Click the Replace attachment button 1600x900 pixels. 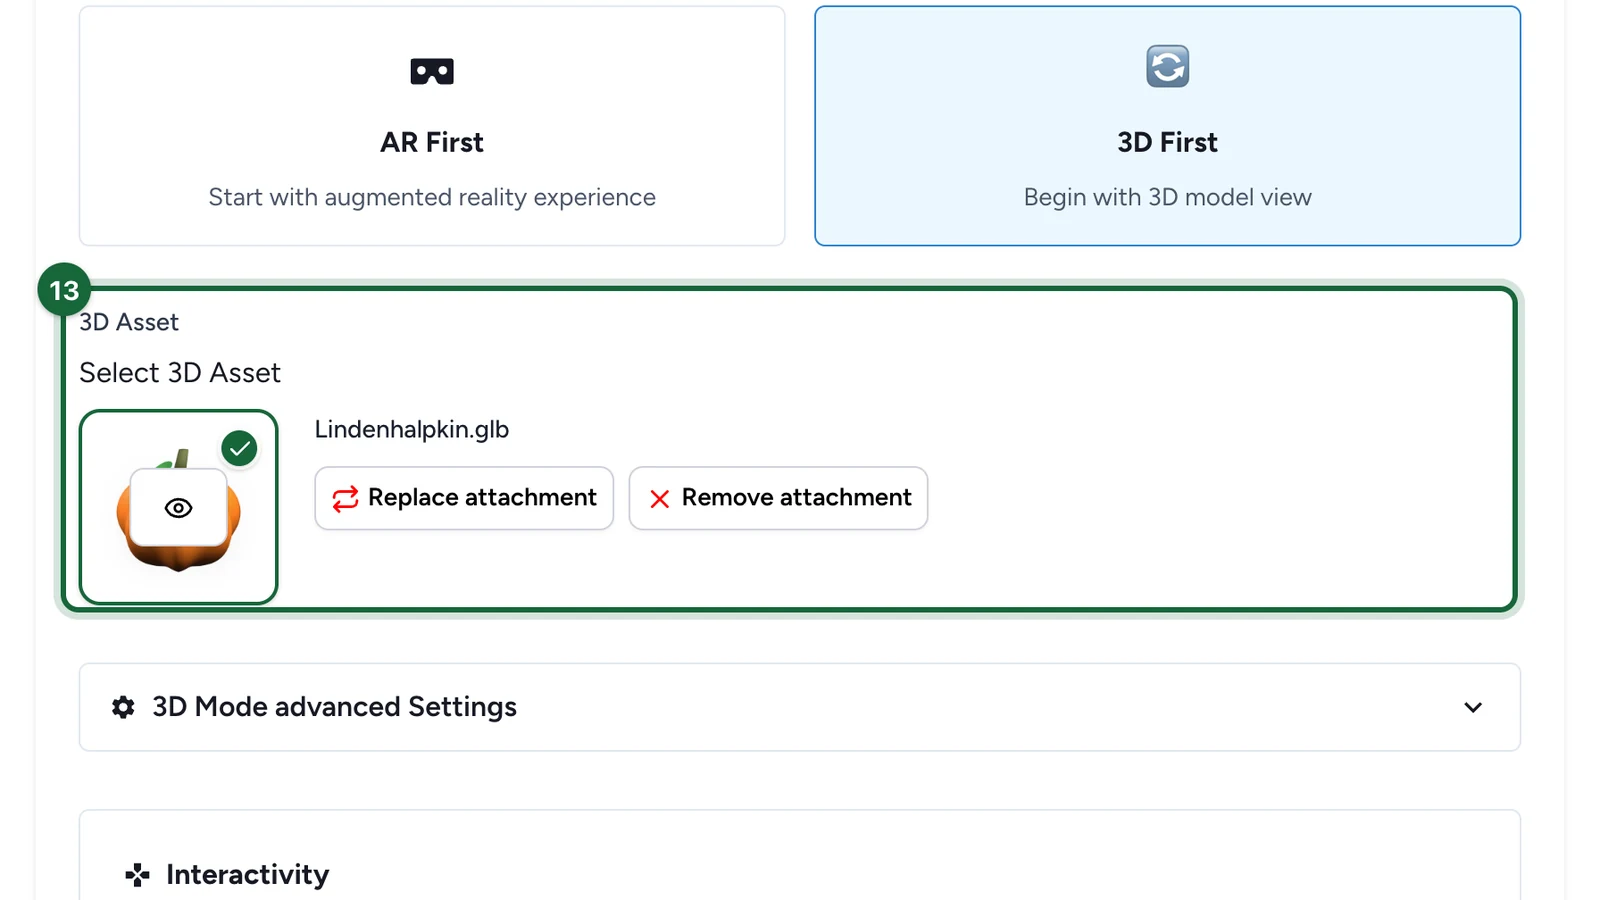(x=464, y=498)
